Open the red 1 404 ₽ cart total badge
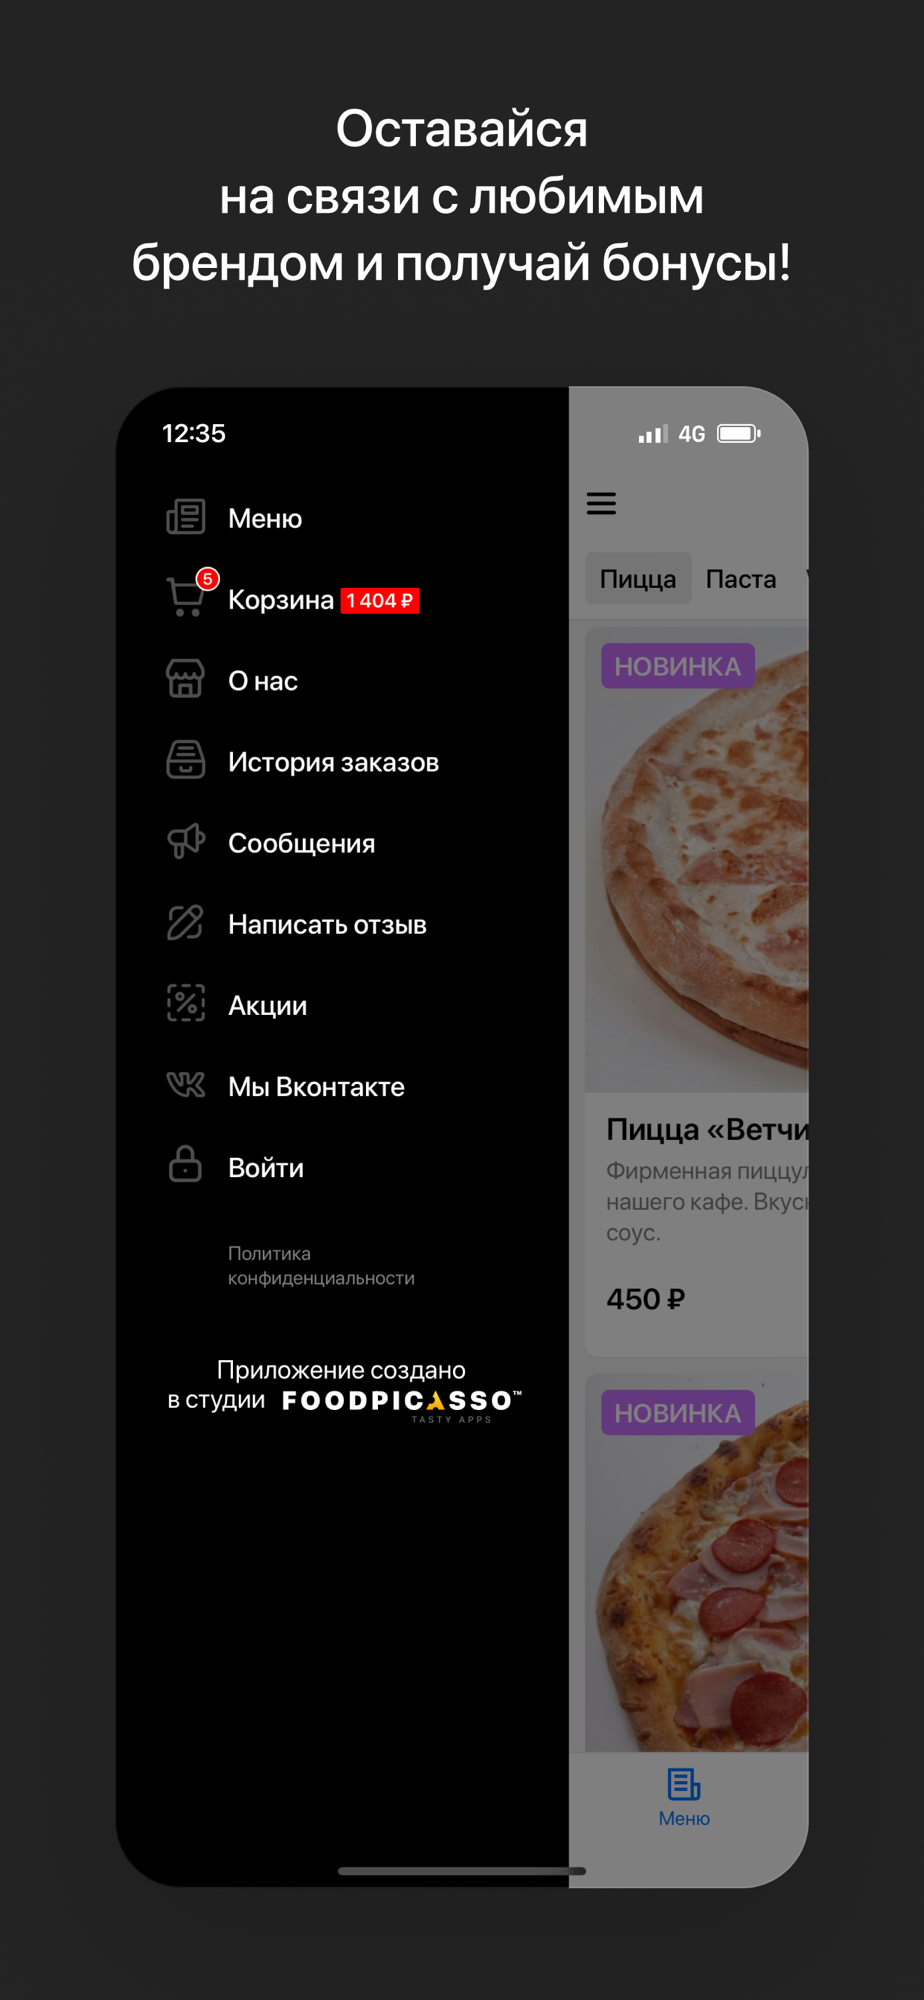 tap(380, 600)
